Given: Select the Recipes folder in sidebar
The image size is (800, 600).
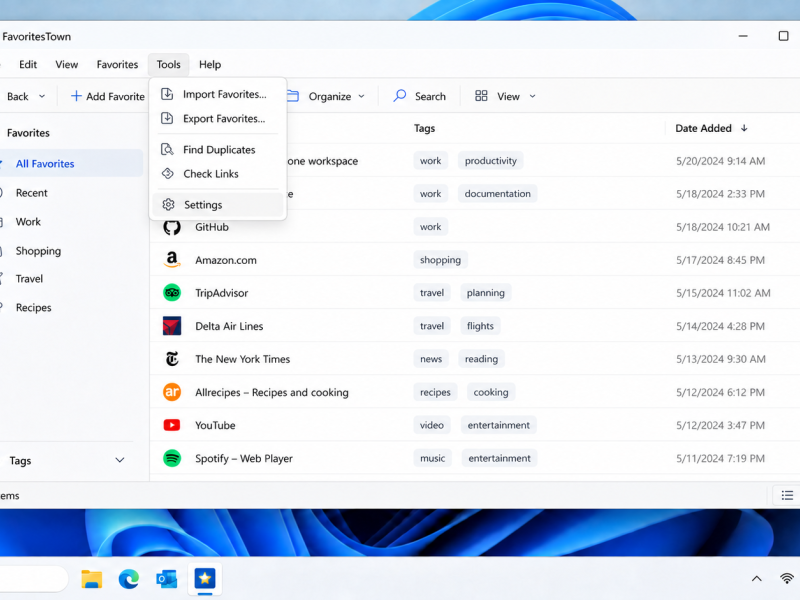Looking at the screenshot, I should [x=34, y=308].
